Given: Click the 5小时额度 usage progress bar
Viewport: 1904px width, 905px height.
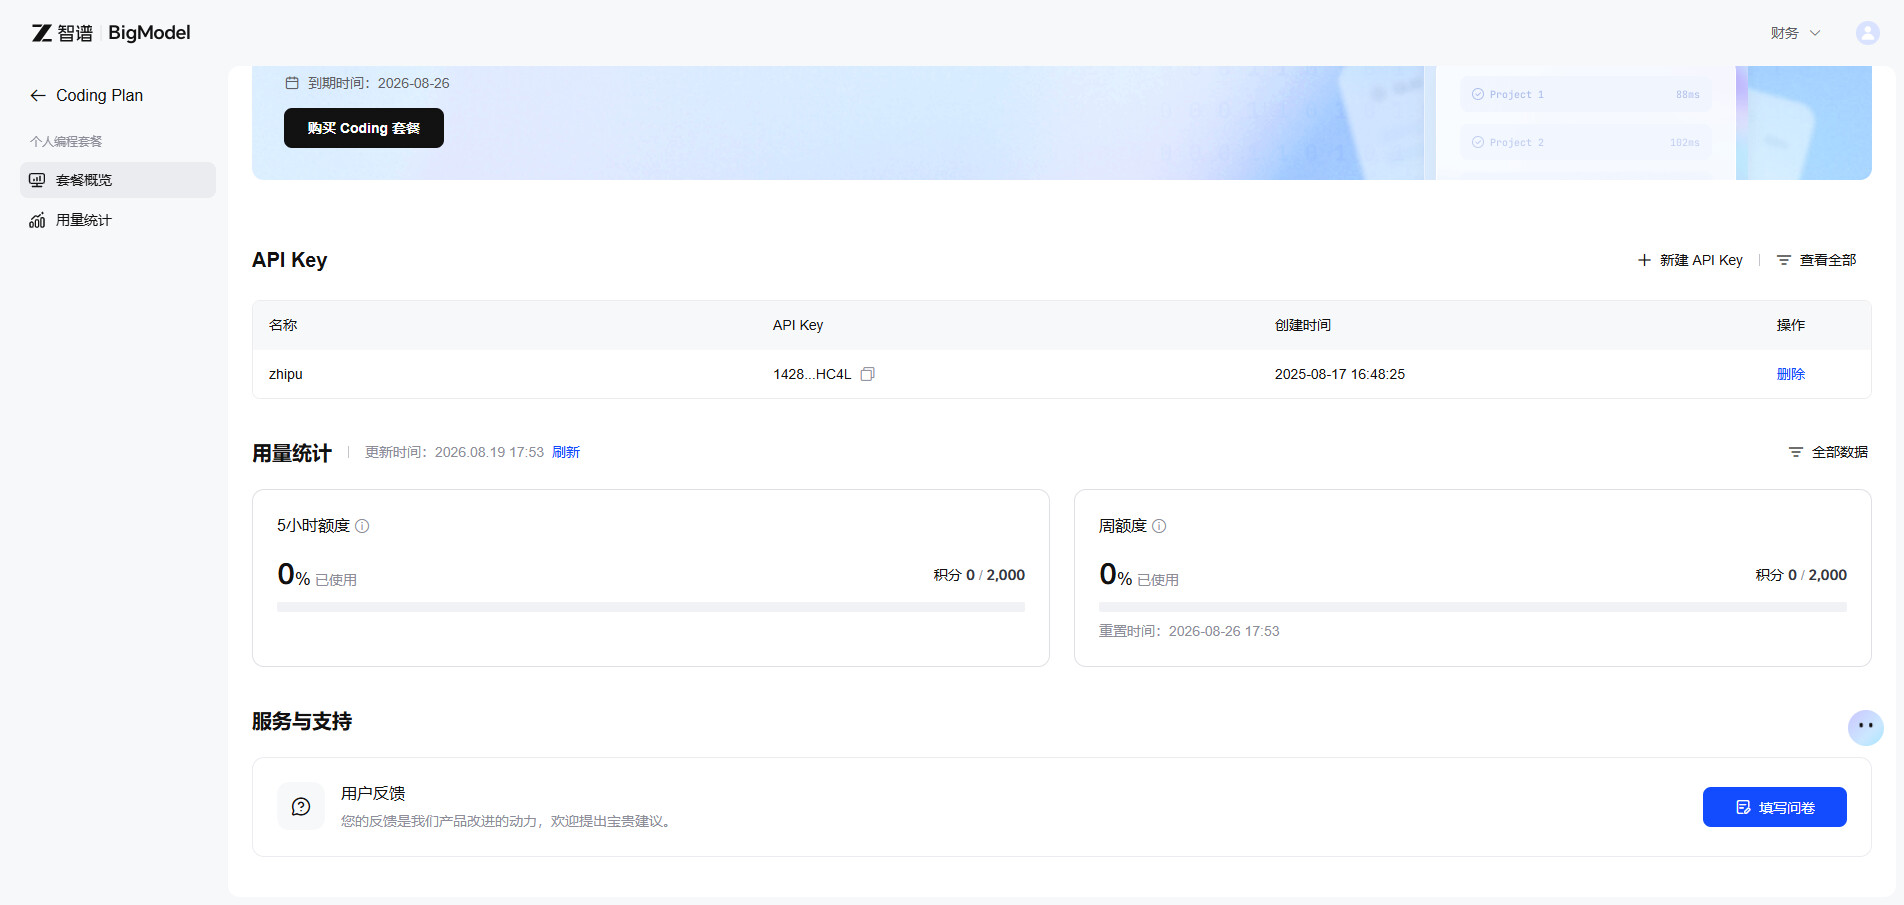Looking at the screenshot, I should click(x=651, y=607).
